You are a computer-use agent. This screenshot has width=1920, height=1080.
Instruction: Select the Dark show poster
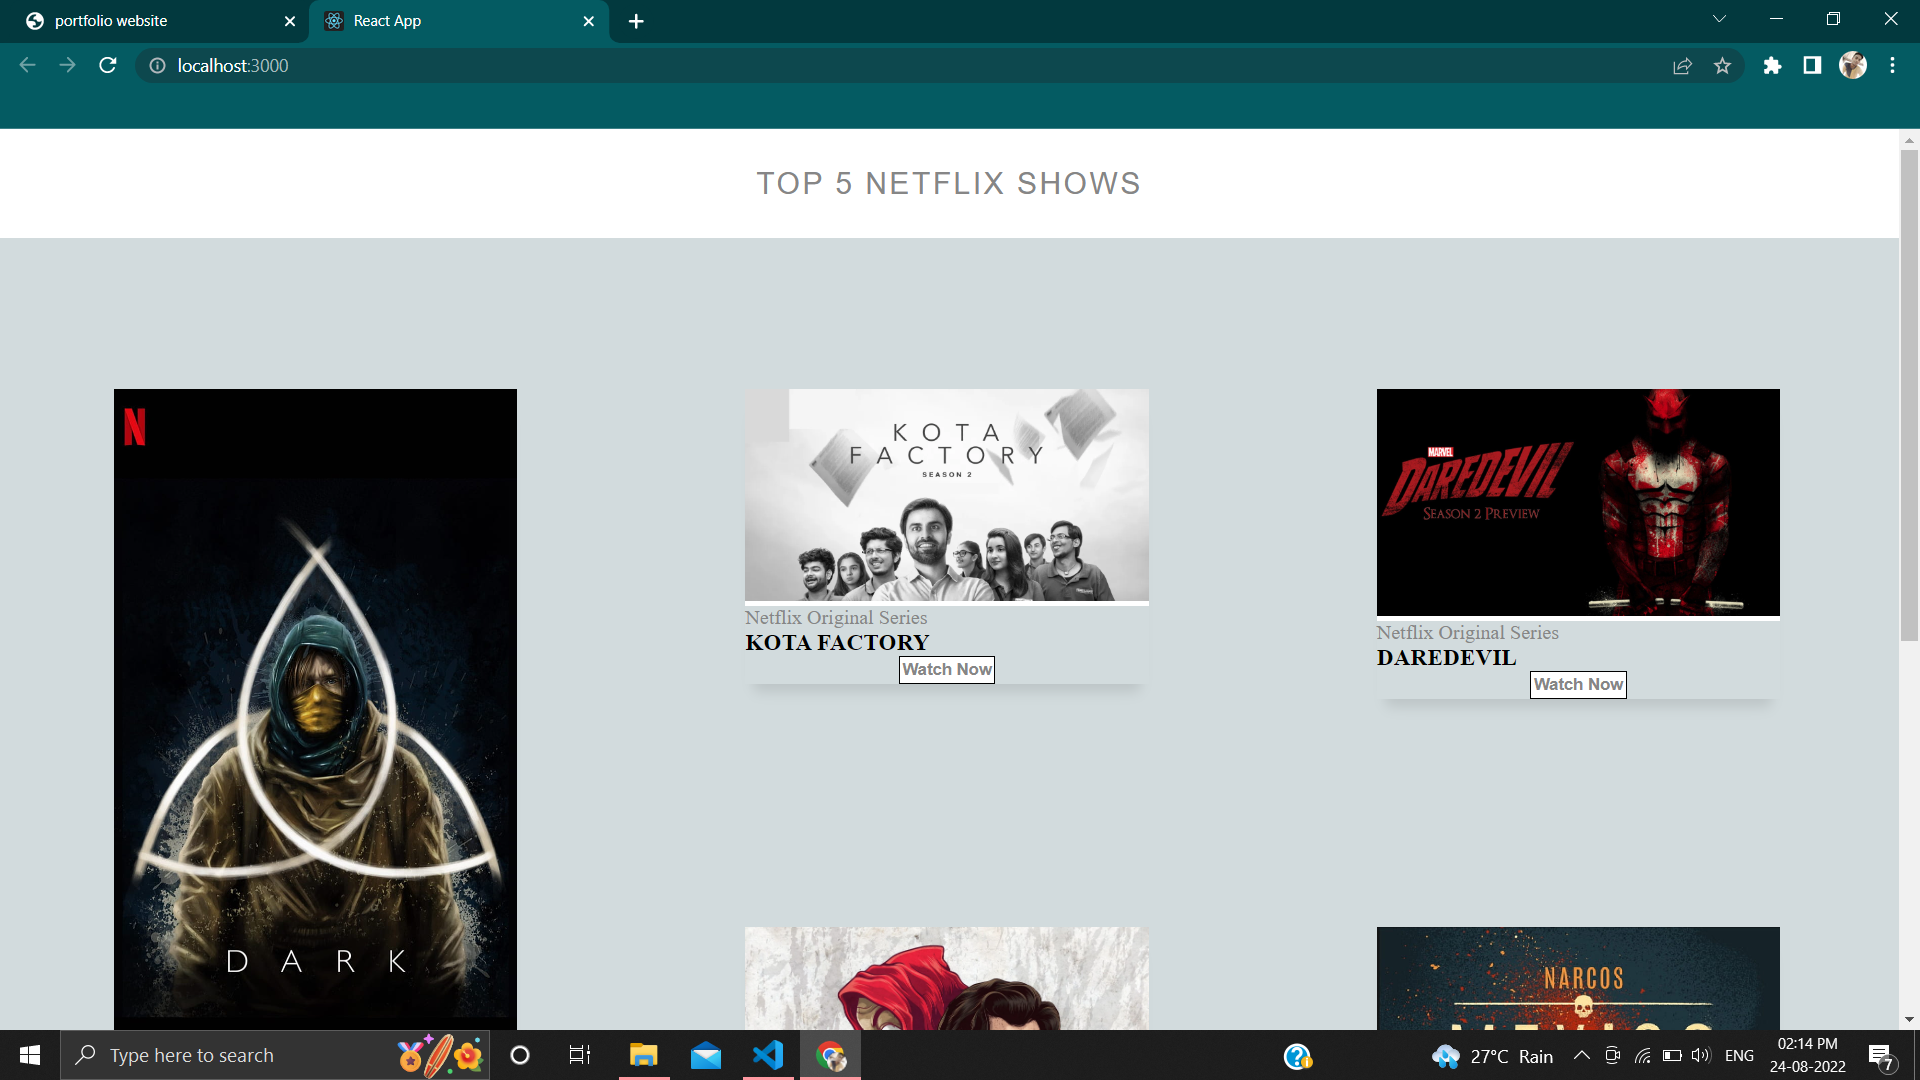click(x=315, y=709)
